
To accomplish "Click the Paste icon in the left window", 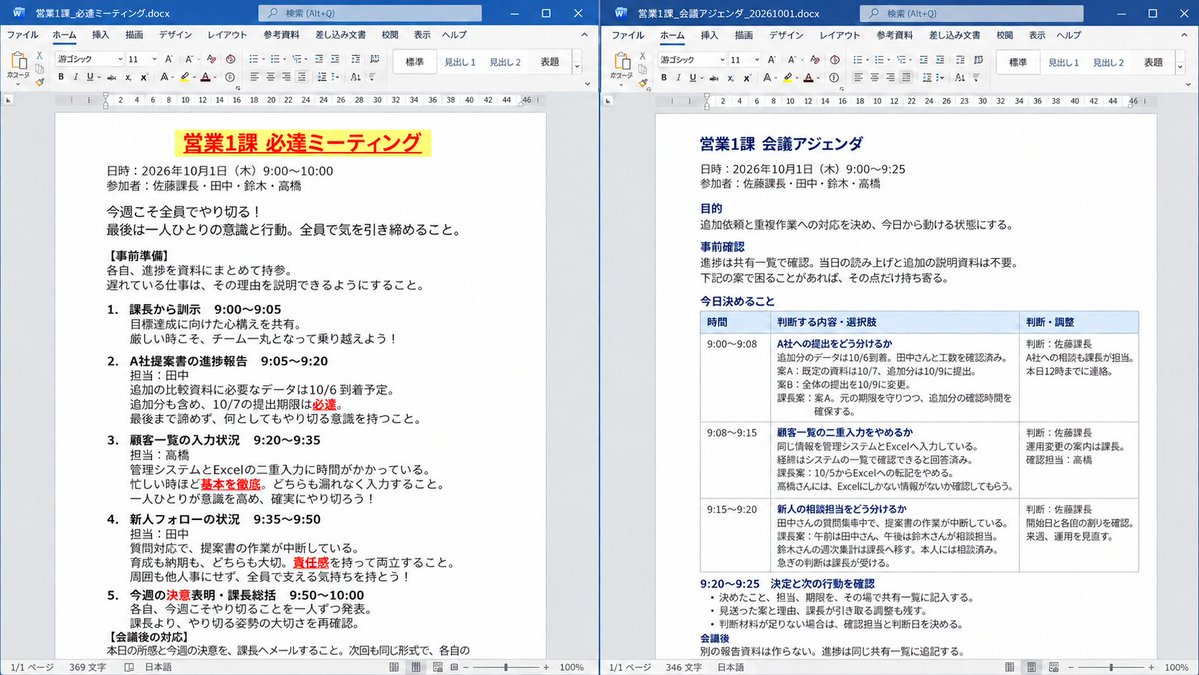I will (18, 61).
